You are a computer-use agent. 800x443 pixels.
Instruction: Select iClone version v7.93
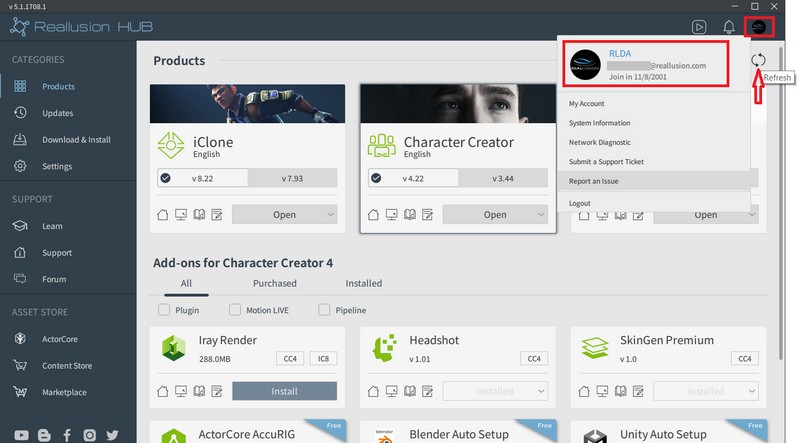[292, 178]
